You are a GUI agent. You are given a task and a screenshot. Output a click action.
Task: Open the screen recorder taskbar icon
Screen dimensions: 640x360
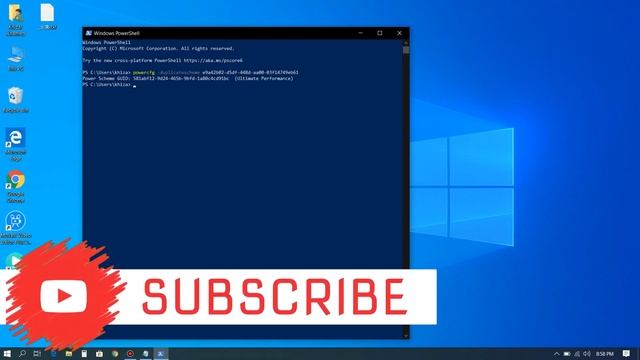tap(130, 353)
